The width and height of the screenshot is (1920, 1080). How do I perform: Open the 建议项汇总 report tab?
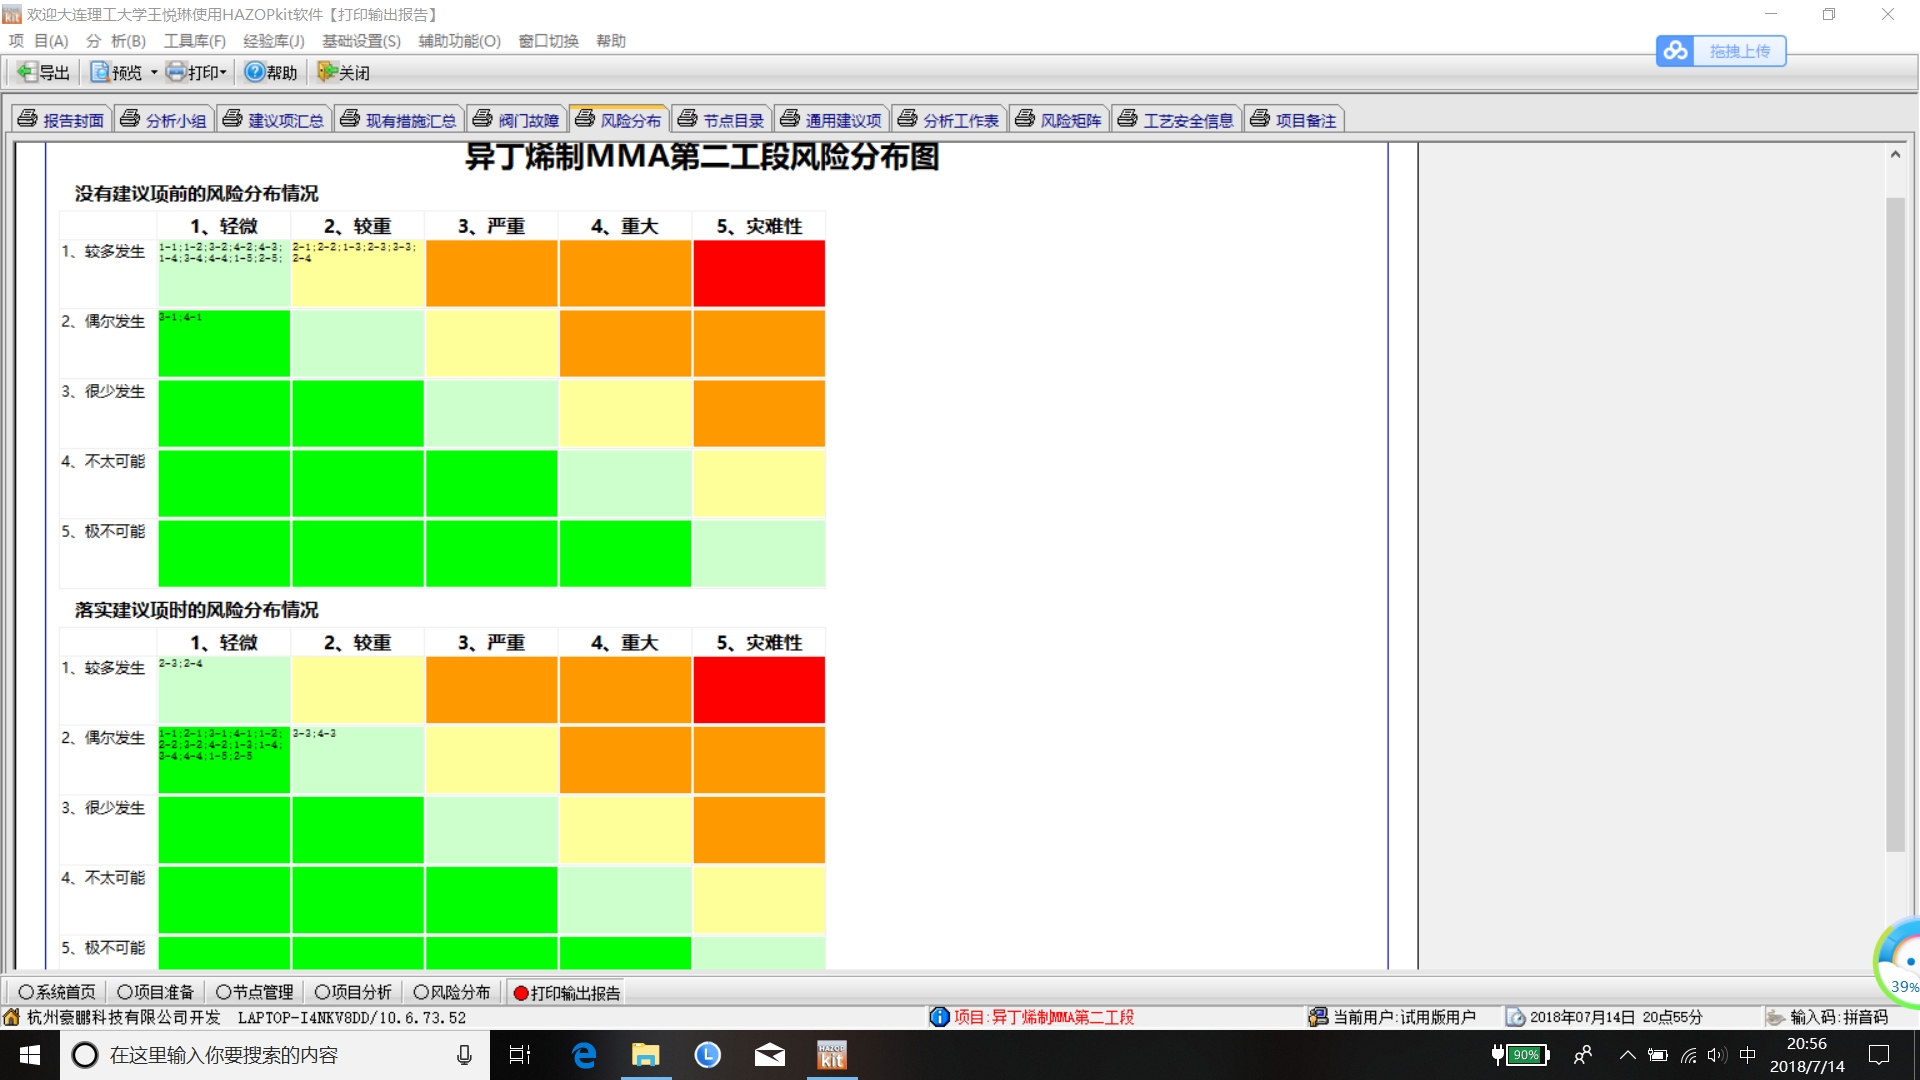[x=274, y=120]
